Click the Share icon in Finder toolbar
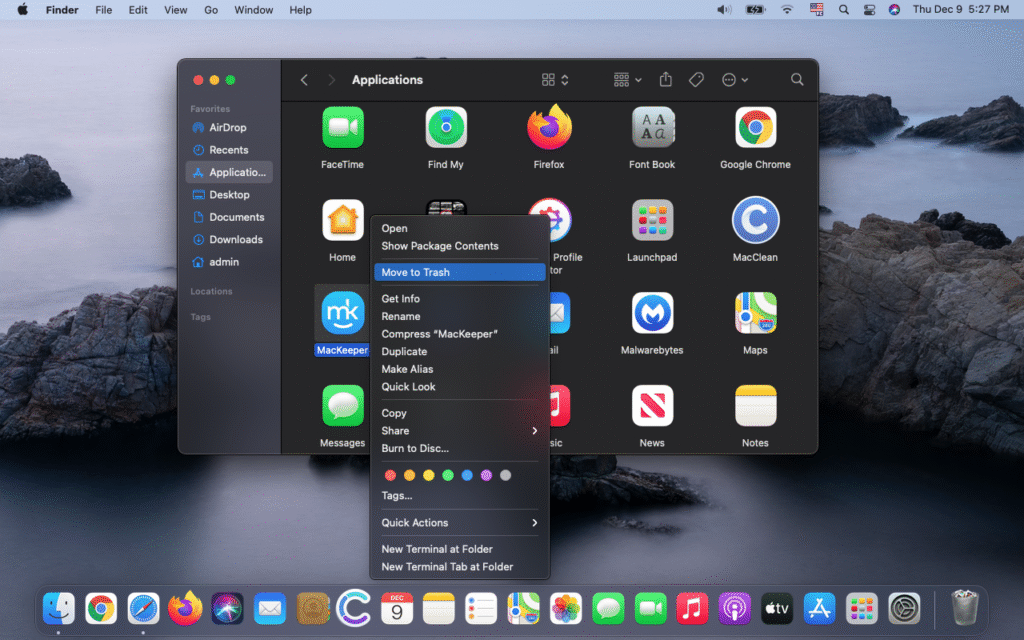 click(666, 80)
